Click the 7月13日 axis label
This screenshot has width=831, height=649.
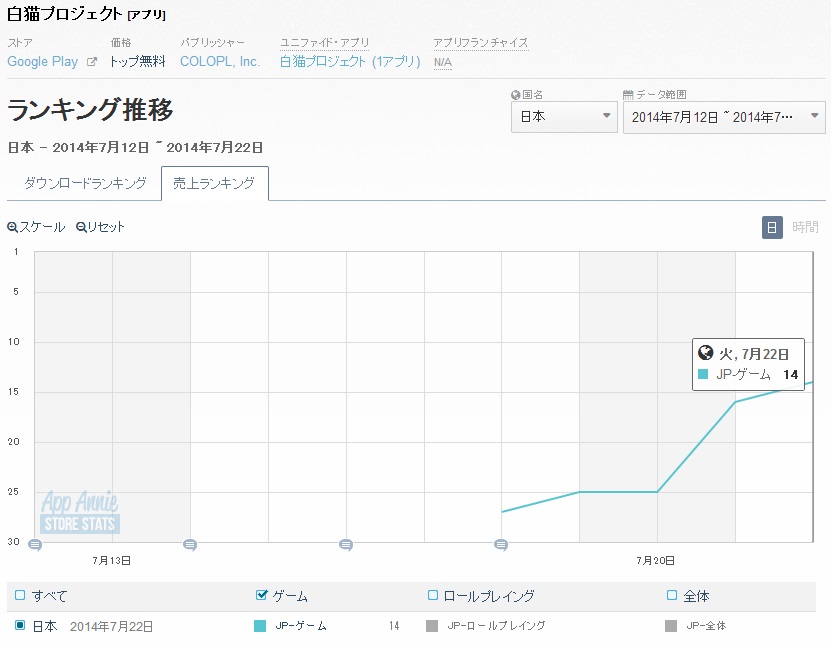click(111, 561)
